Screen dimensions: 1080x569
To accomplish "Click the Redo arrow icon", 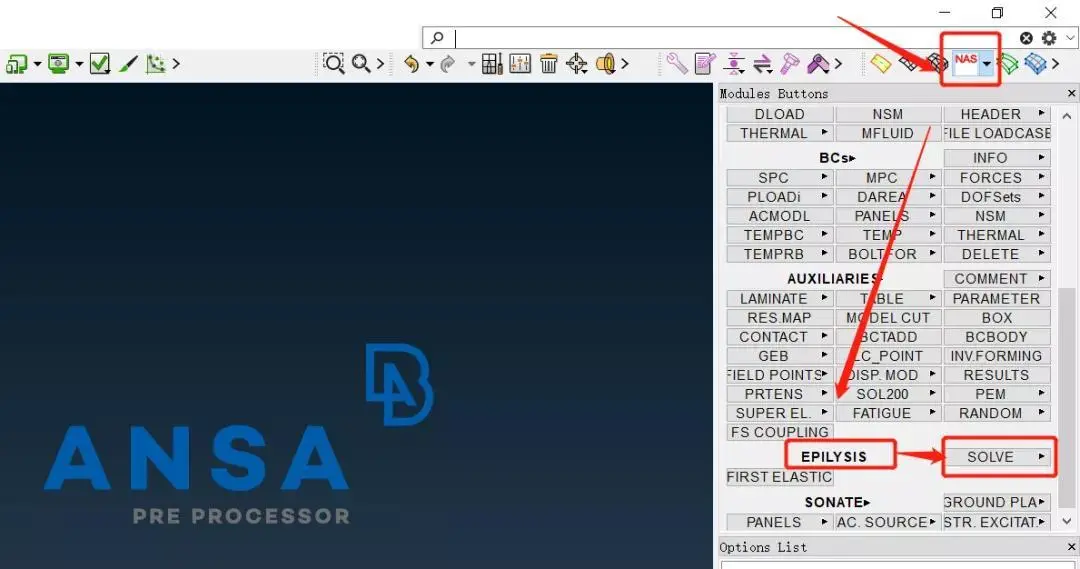I will coord(448,64).
